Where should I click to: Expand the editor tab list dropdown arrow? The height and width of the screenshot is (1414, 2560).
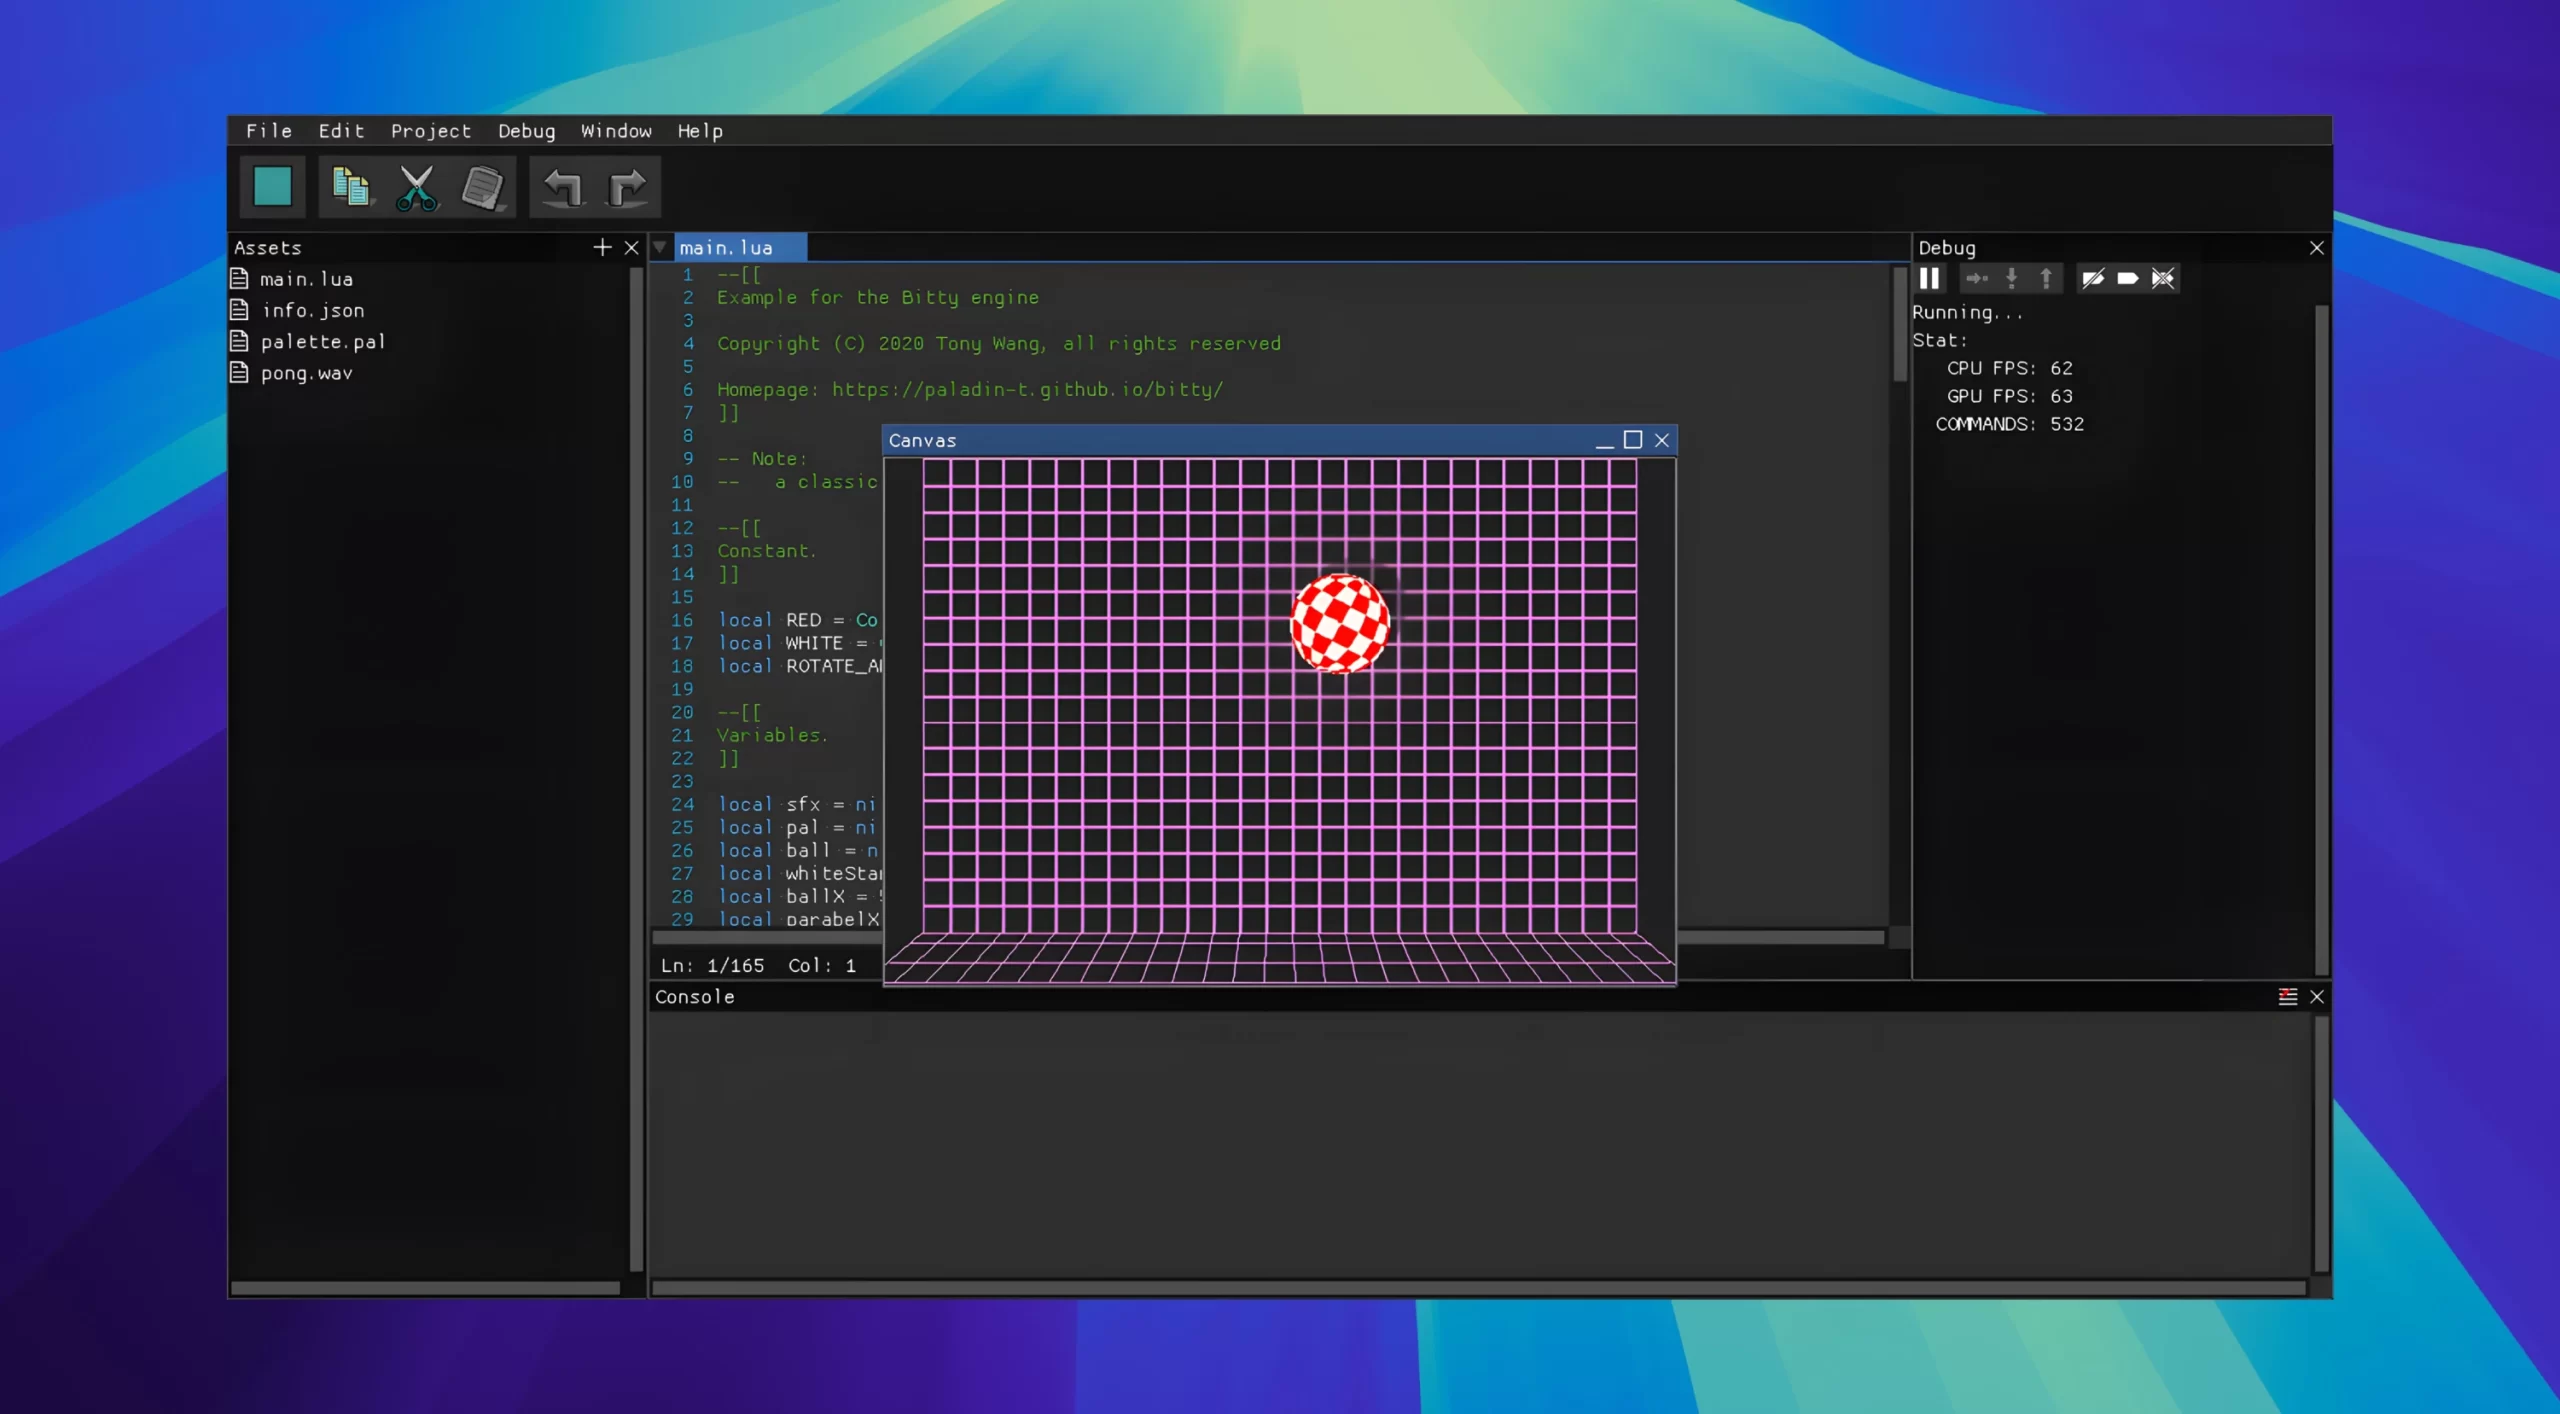660,247
